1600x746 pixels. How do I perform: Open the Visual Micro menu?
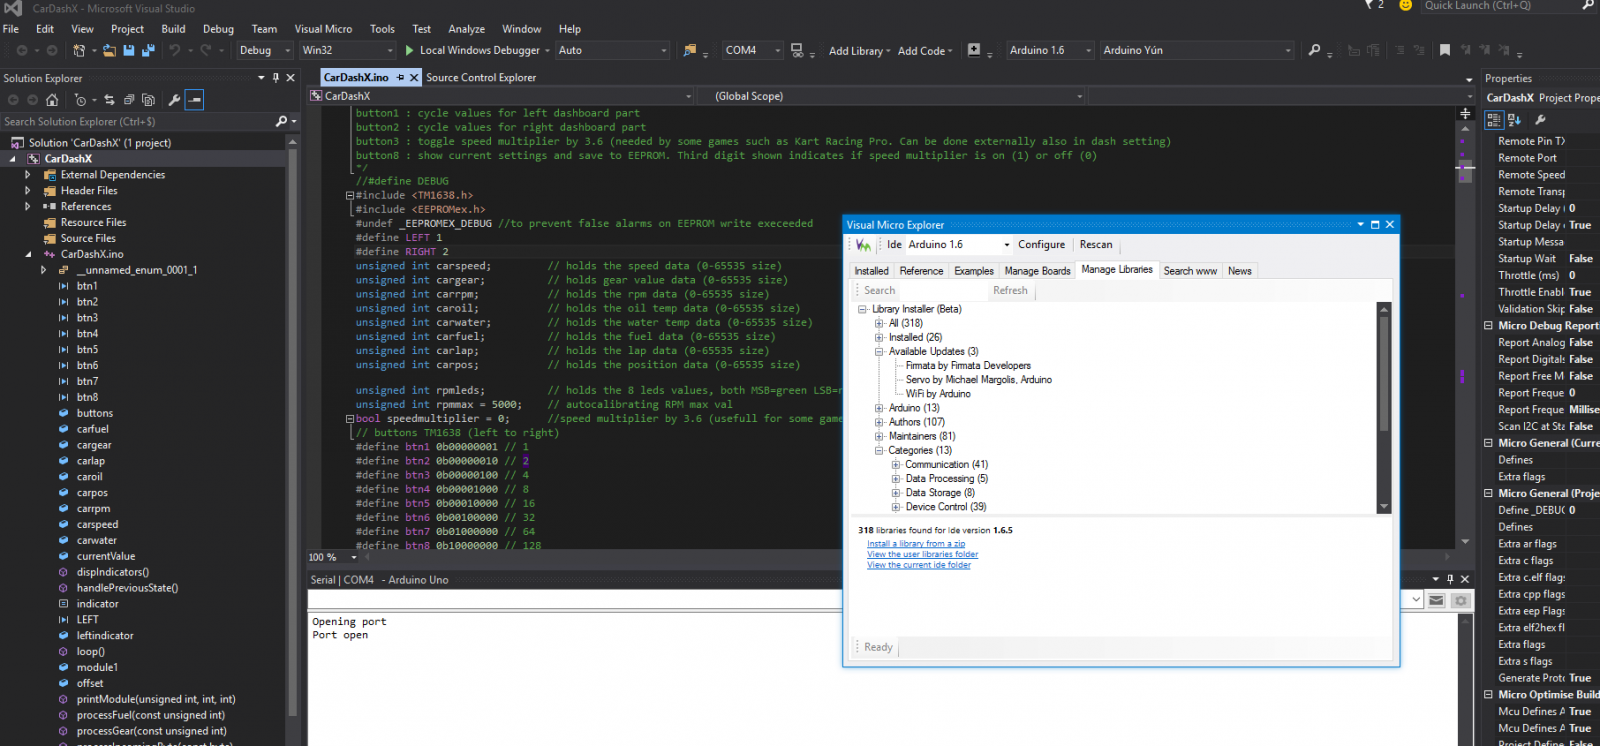pos(323,29)
